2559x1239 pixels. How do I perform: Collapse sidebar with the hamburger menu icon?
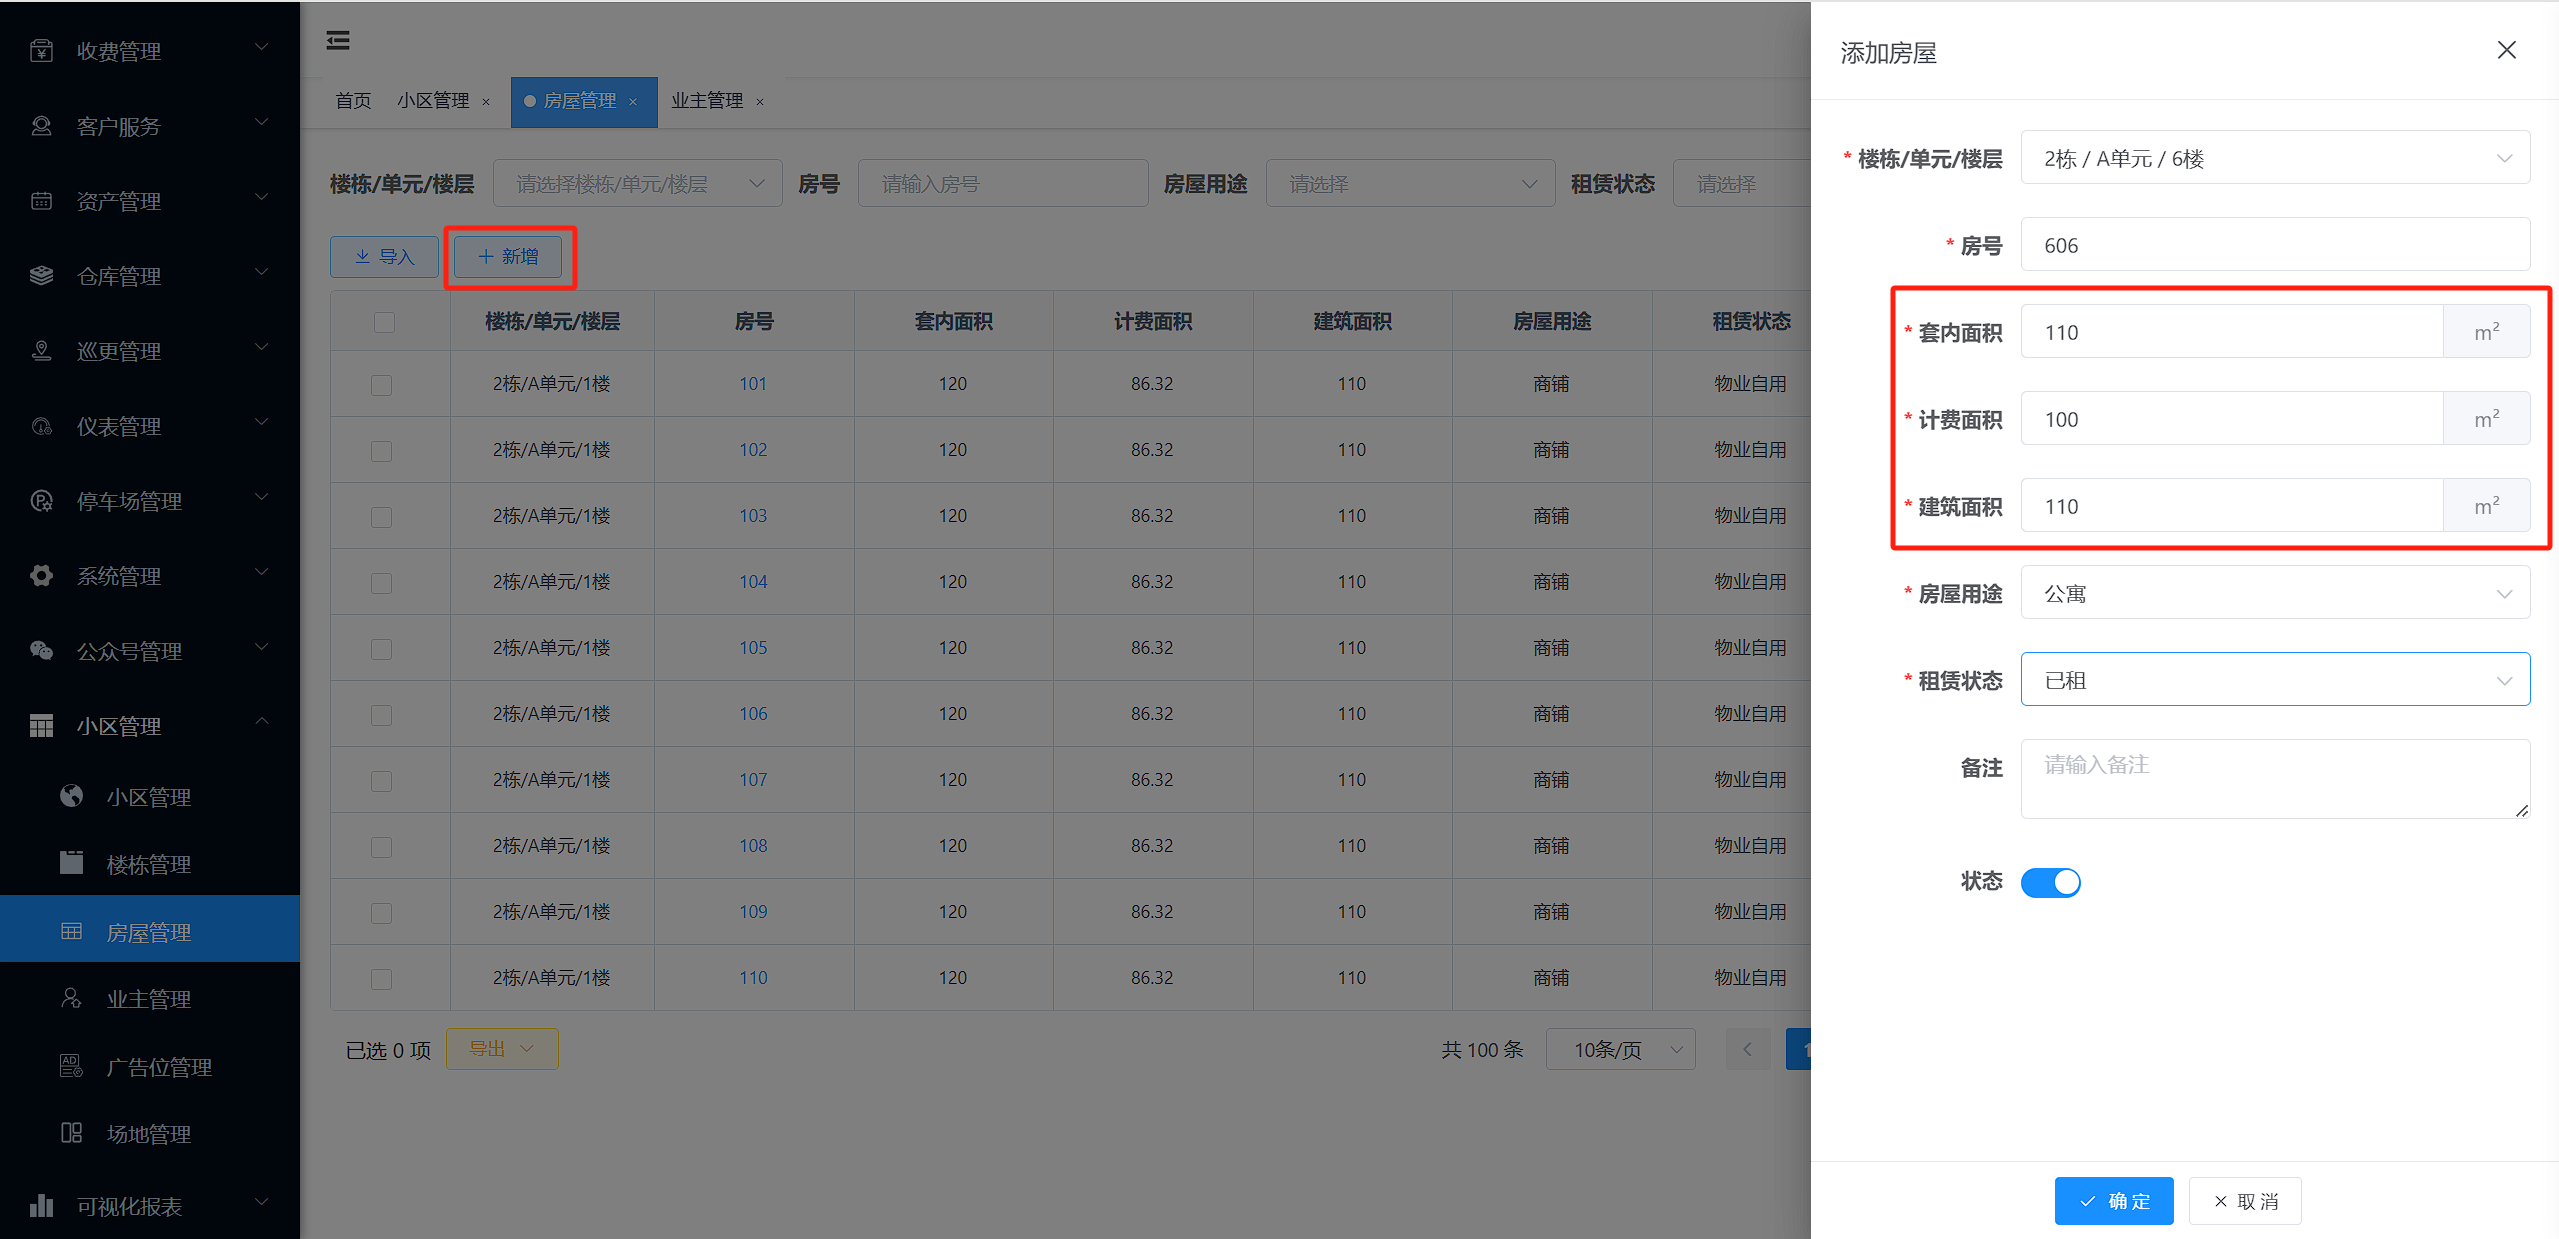(x=338, y=40)
